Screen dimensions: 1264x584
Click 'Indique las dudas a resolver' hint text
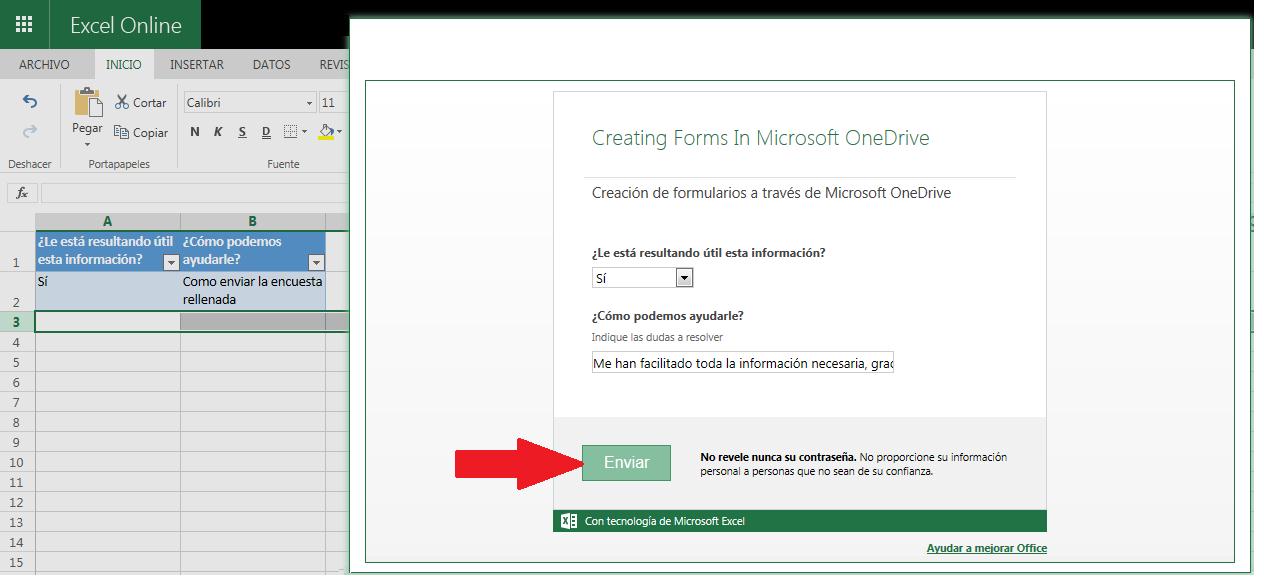click(x=657, y=337)
